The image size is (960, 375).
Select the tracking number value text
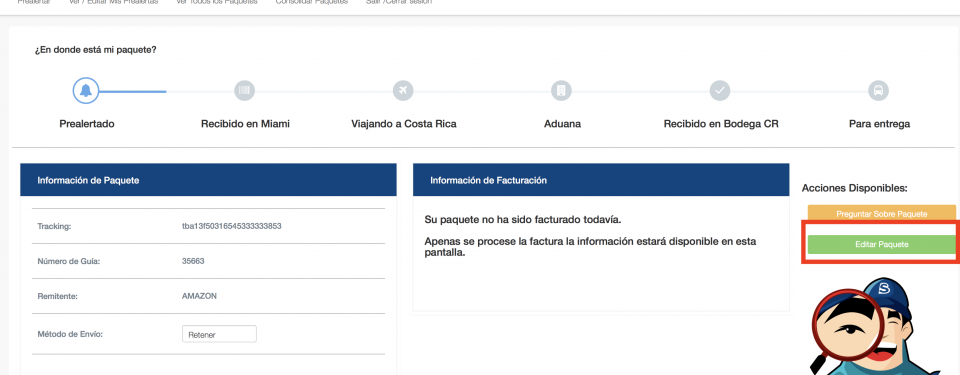click(x=231, y=226)
